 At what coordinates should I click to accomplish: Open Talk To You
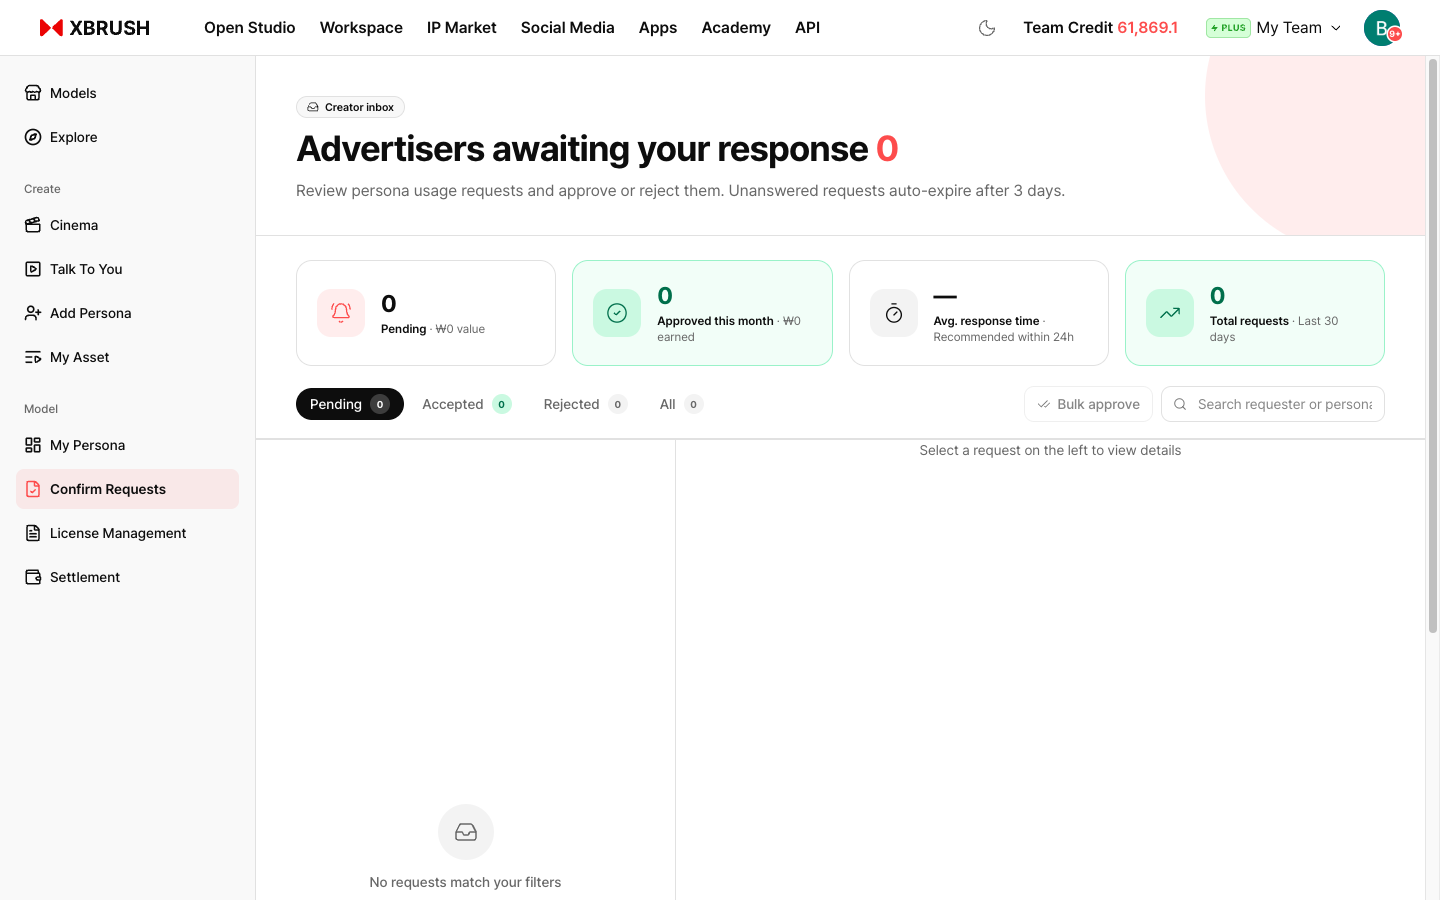127,269
